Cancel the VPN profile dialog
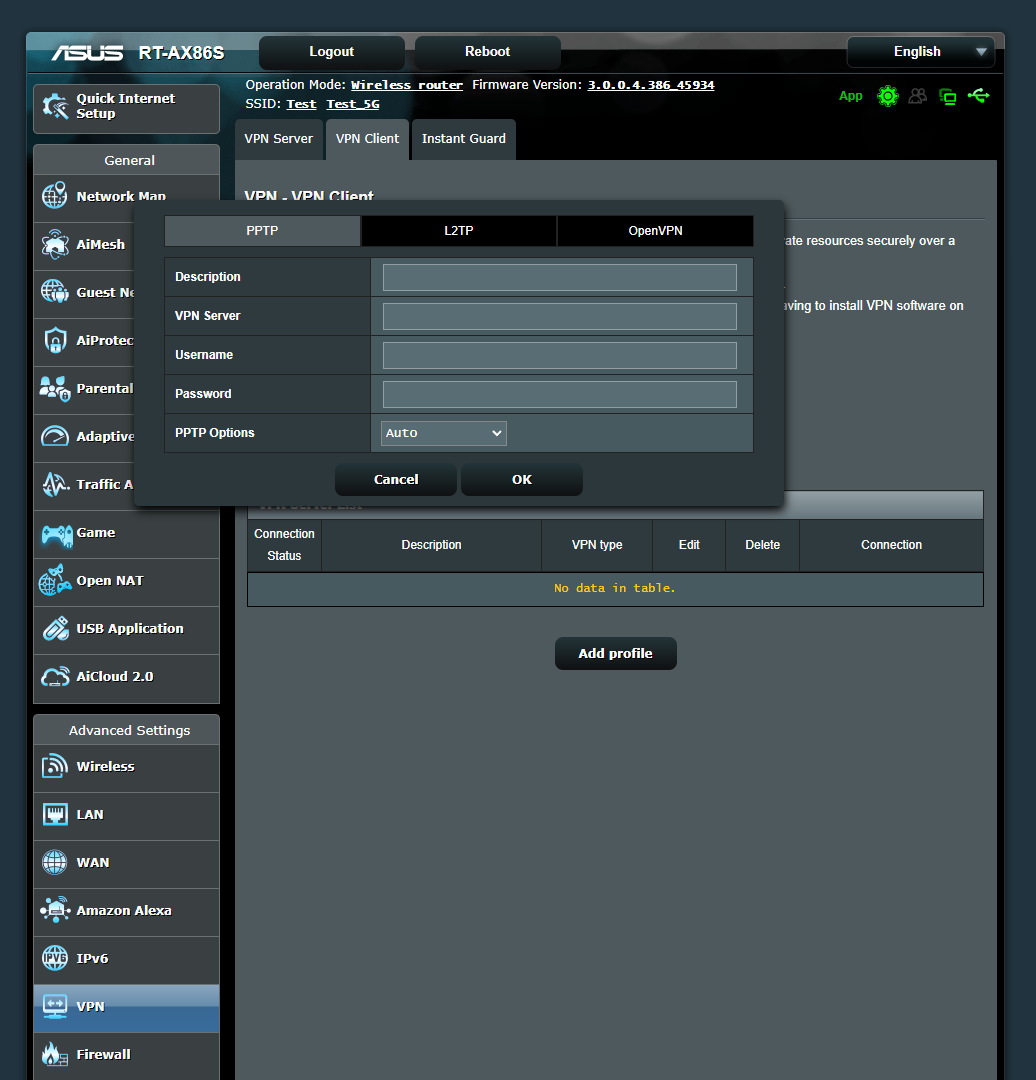Viewport: 1036px width, 1080px height. point(395,479)
